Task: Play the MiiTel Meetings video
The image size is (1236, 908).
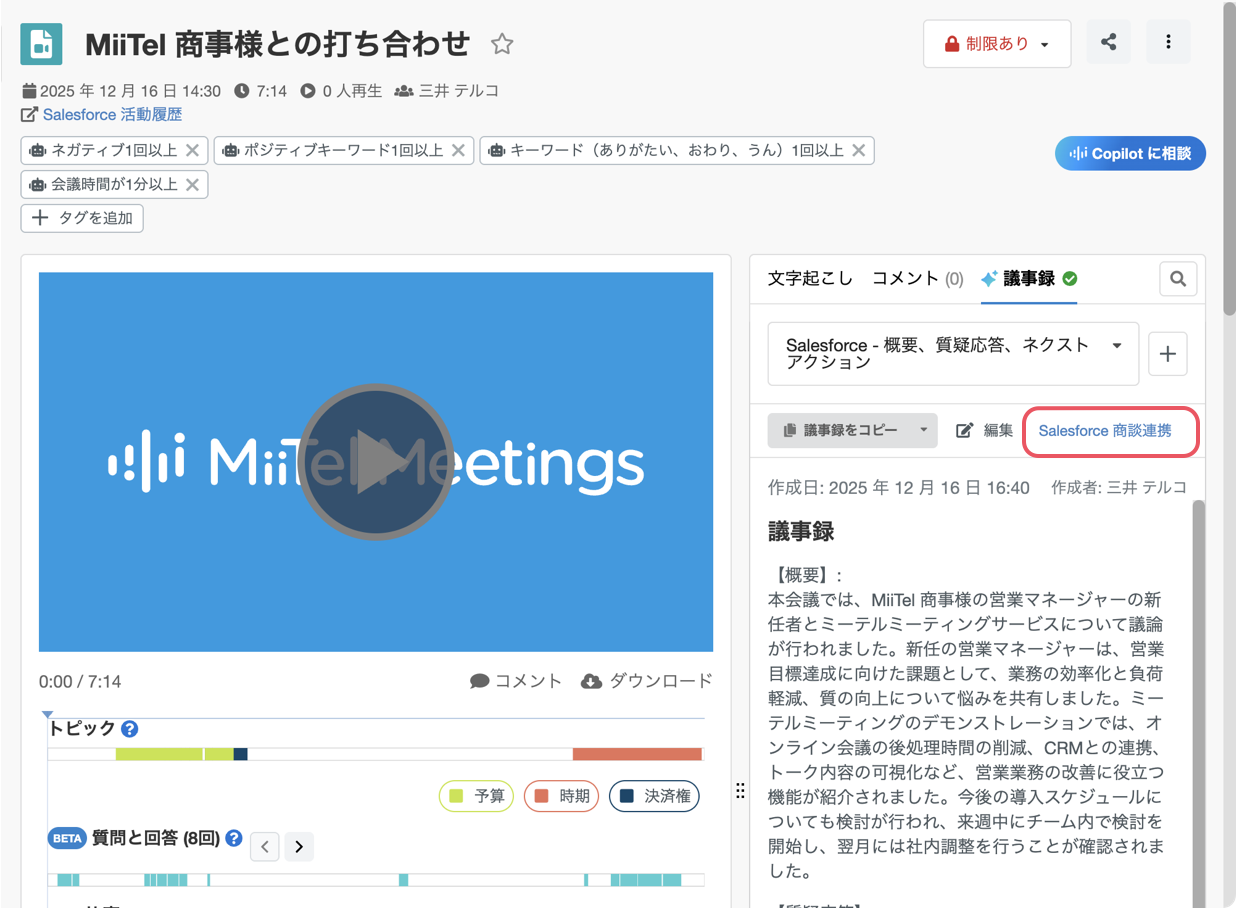Action: [376, 461]
